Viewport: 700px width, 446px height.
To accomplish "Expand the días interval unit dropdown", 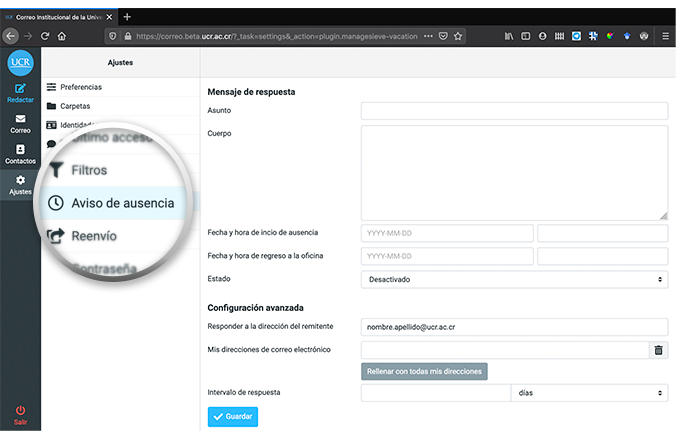I will (x=589, y=394).
